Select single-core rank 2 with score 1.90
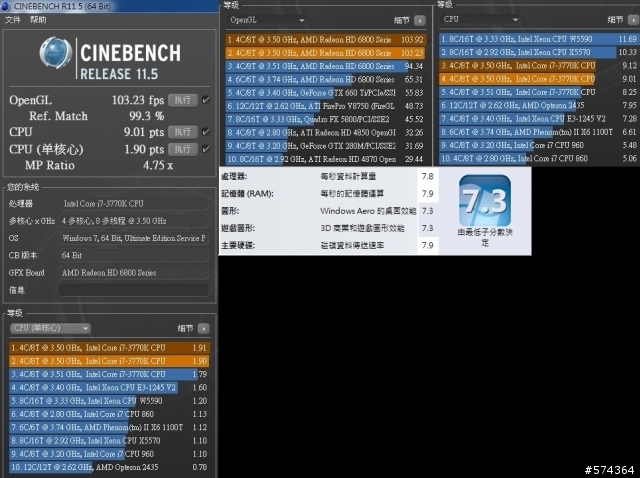 (109, 361)
